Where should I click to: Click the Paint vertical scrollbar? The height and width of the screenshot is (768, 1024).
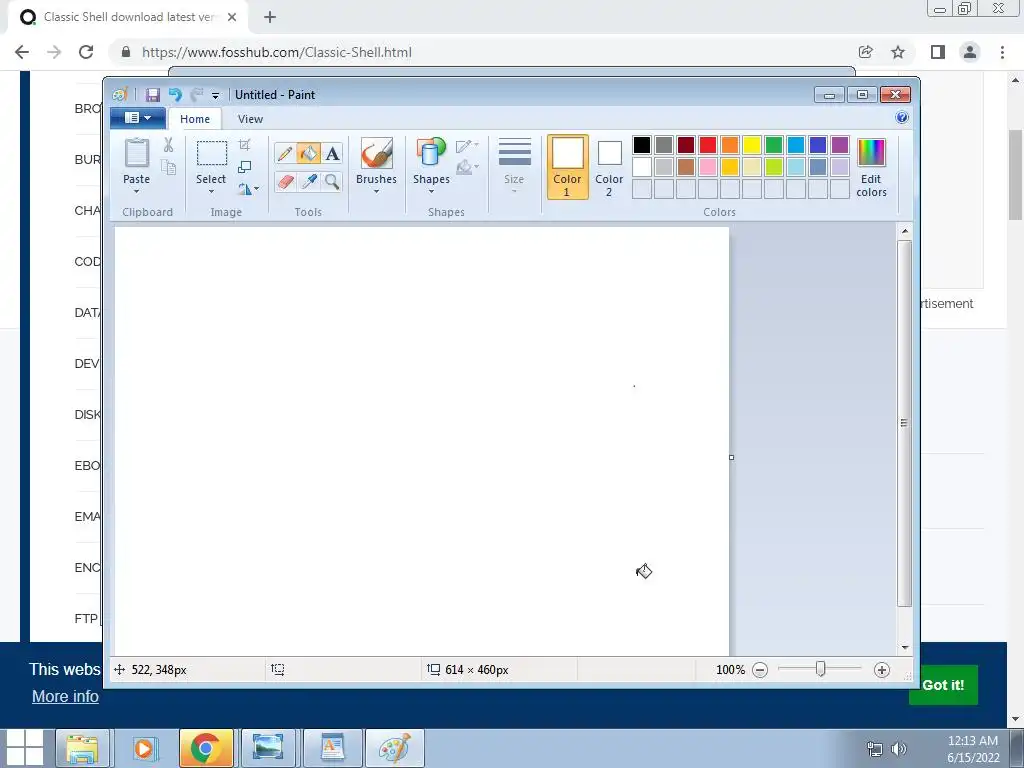click(904, 423)
